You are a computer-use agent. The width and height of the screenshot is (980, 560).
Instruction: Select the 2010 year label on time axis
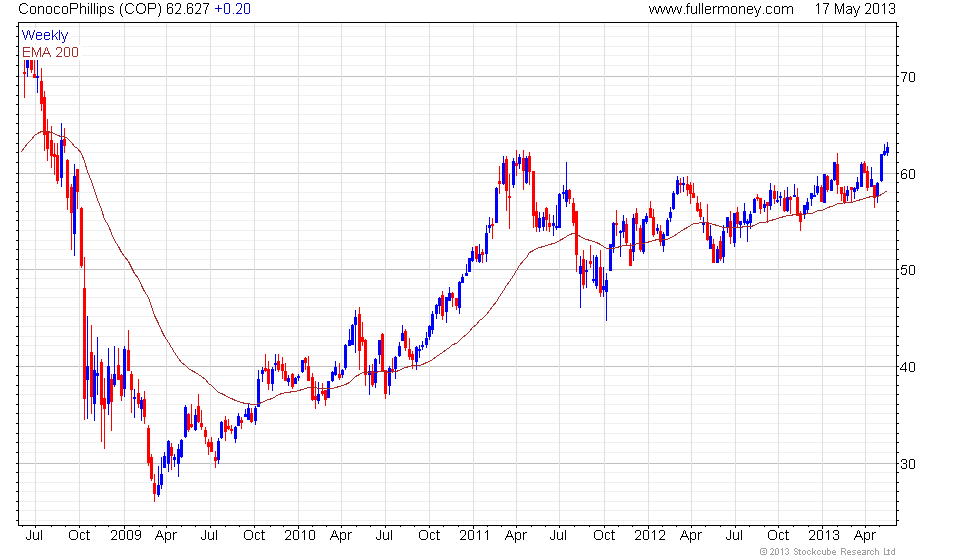coord(300,536)
